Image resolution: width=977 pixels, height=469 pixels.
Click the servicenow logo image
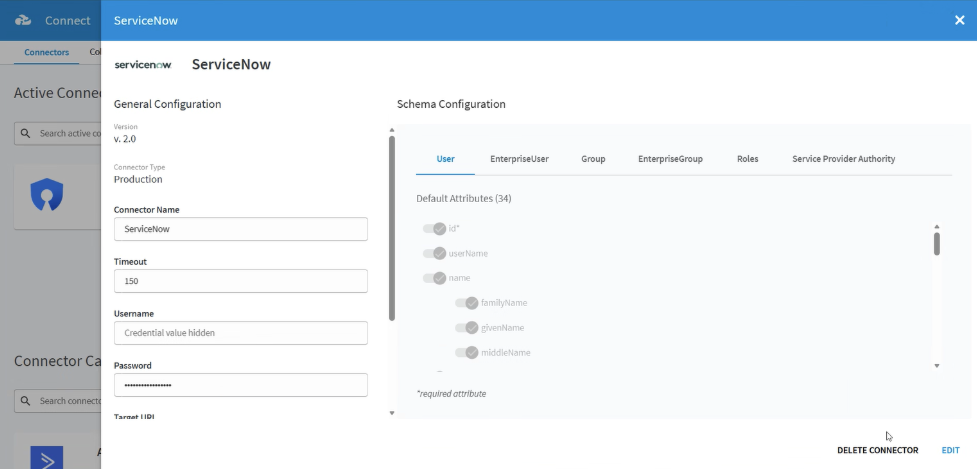[x=143, y=65]
